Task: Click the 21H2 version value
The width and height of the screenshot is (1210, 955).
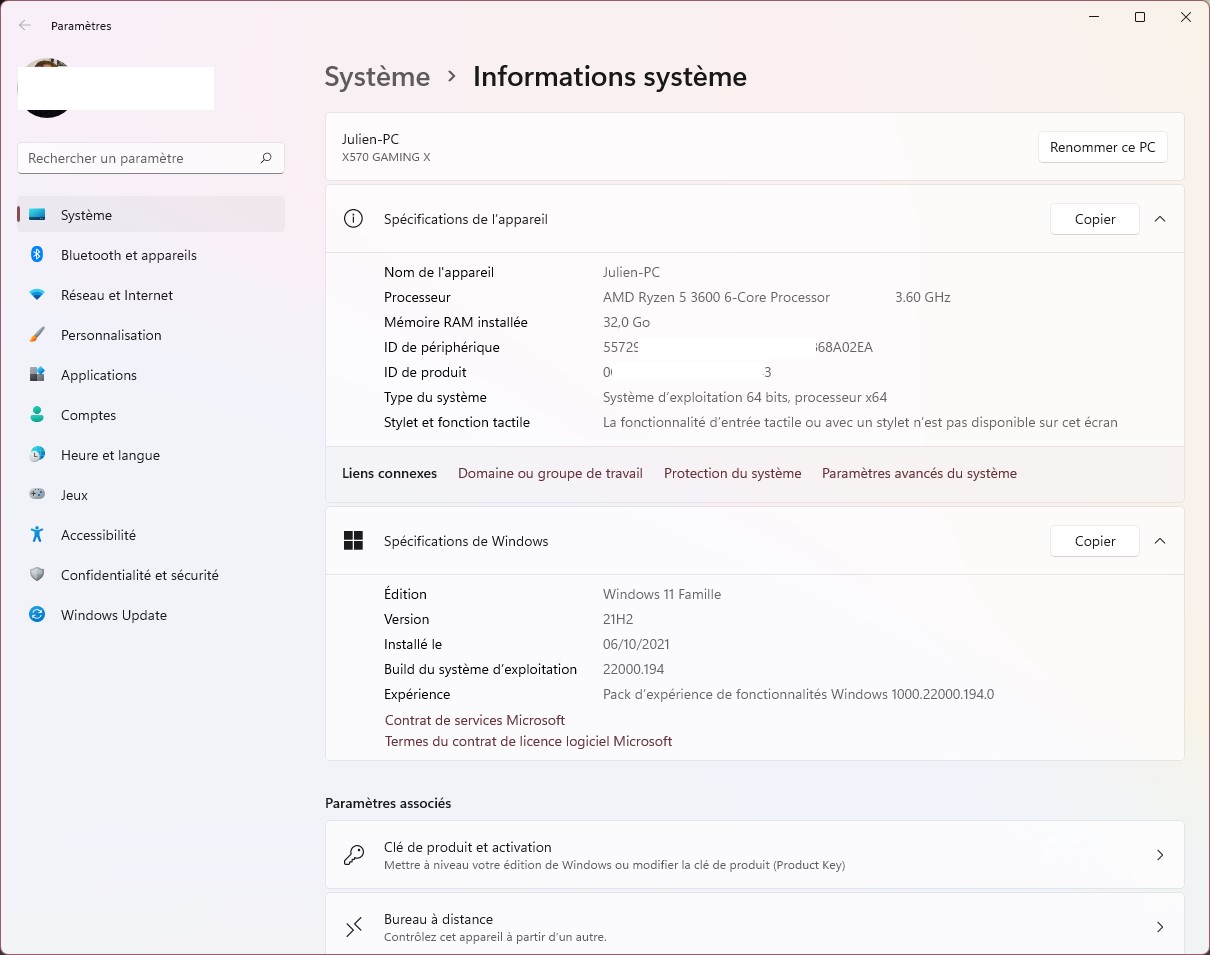Action: pos(618,619)
